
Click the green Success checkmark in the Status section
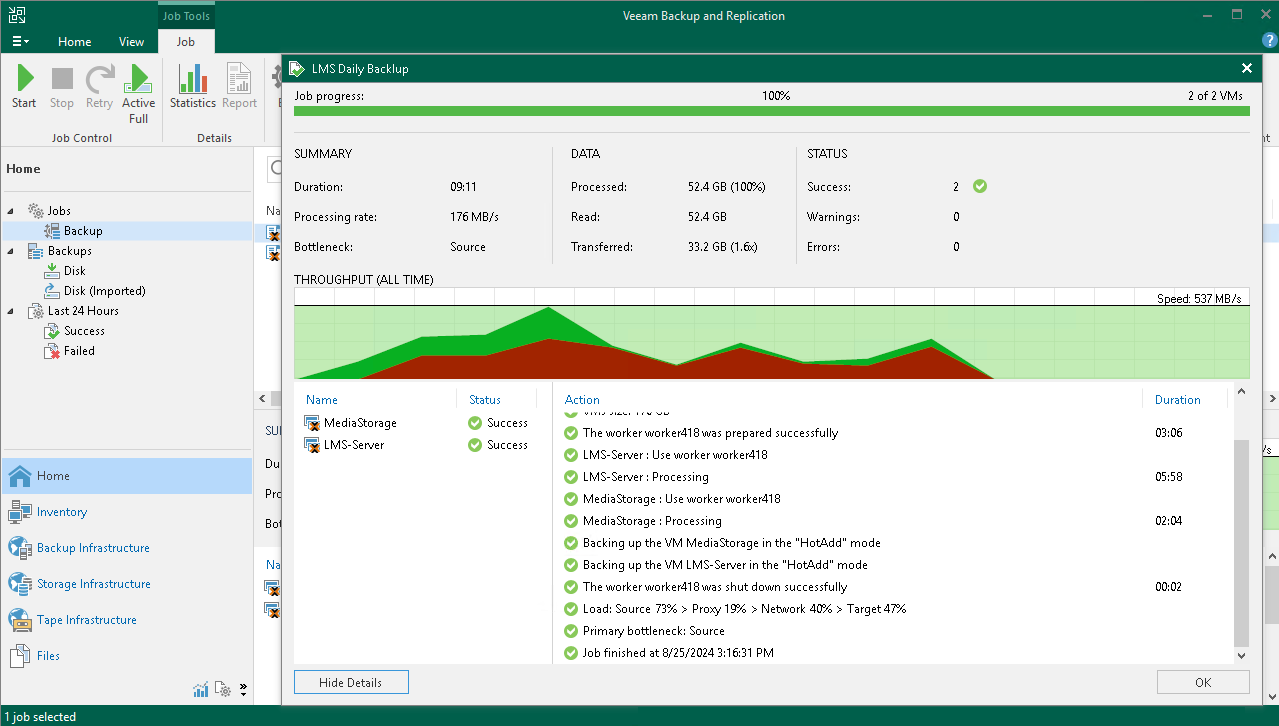tap(980, 186)
